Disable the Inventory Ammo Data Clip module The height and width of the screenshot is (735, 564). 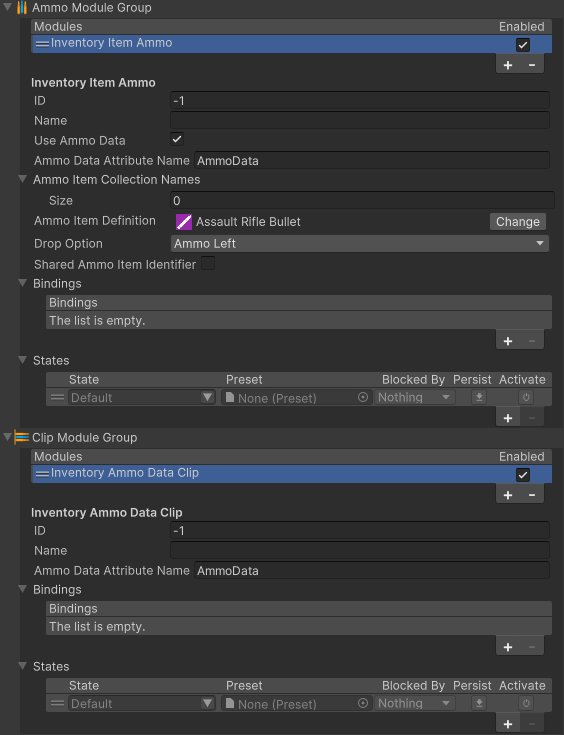pyautogui.click(x=523, y=475)
